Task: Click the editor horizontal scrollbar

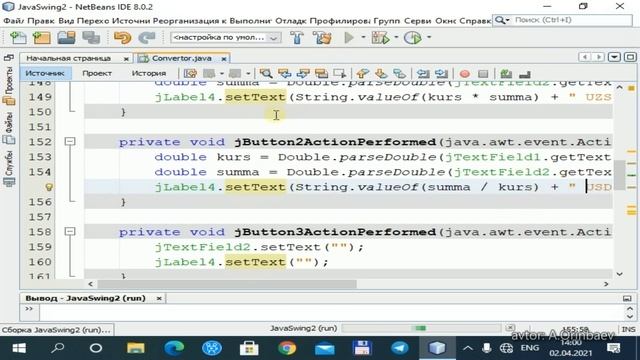Action: point(227,284)
